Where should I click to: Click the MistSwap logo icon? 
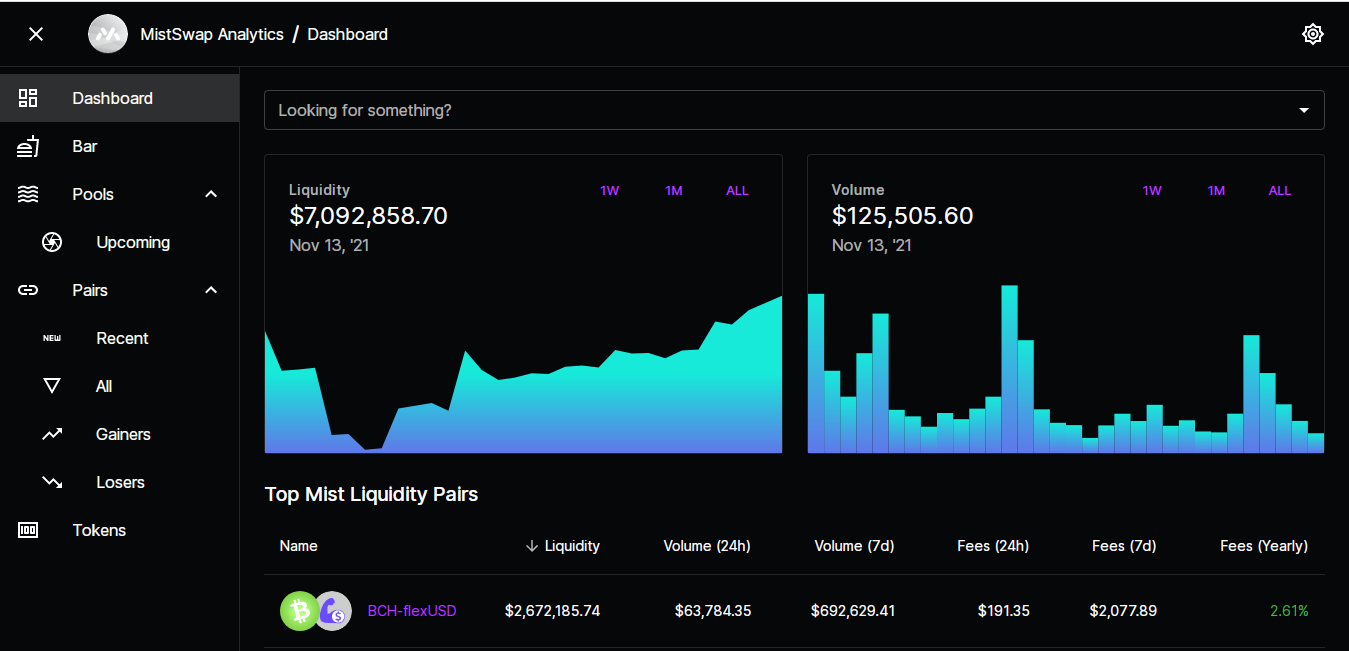point(107,34)
